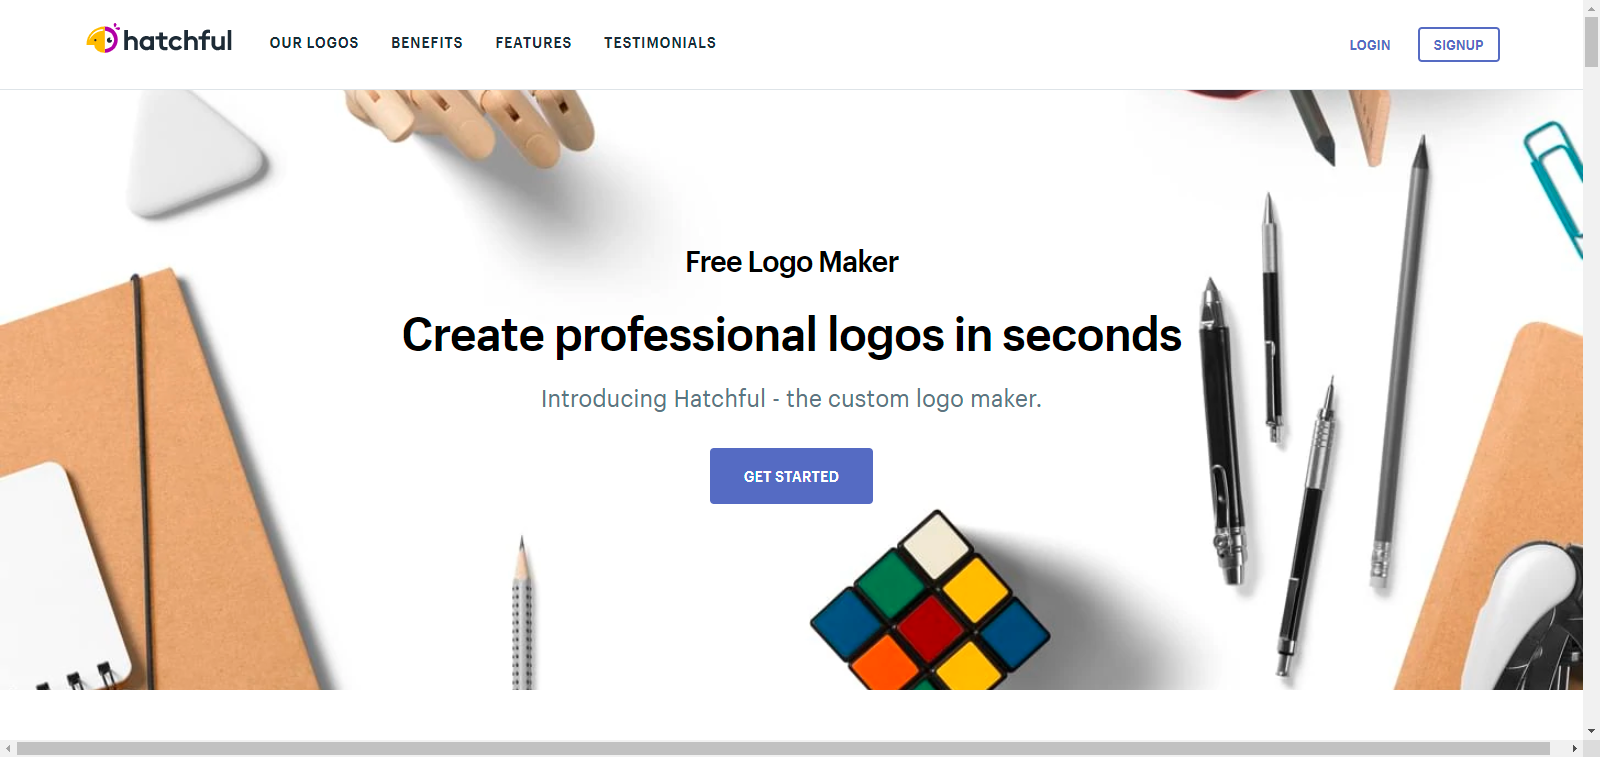
Task: Click the Login link
Action: coord(1370,45)
